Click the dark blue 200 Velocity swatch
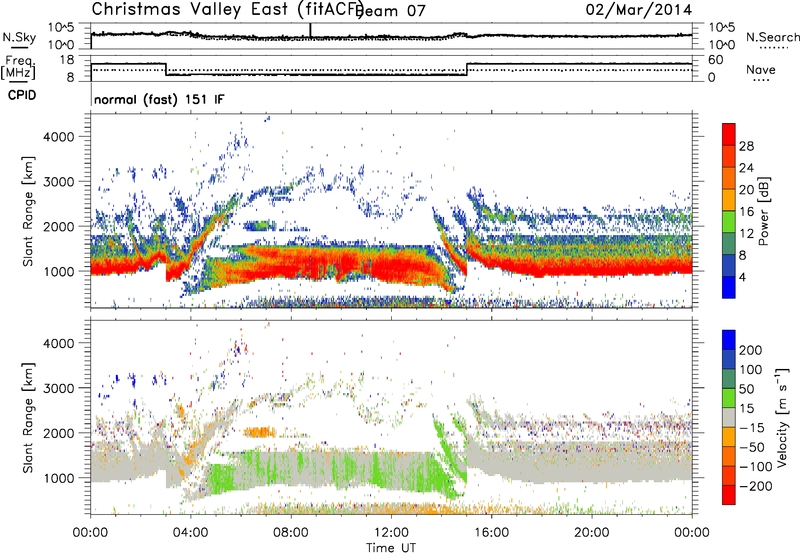 (x=729, y=340)
